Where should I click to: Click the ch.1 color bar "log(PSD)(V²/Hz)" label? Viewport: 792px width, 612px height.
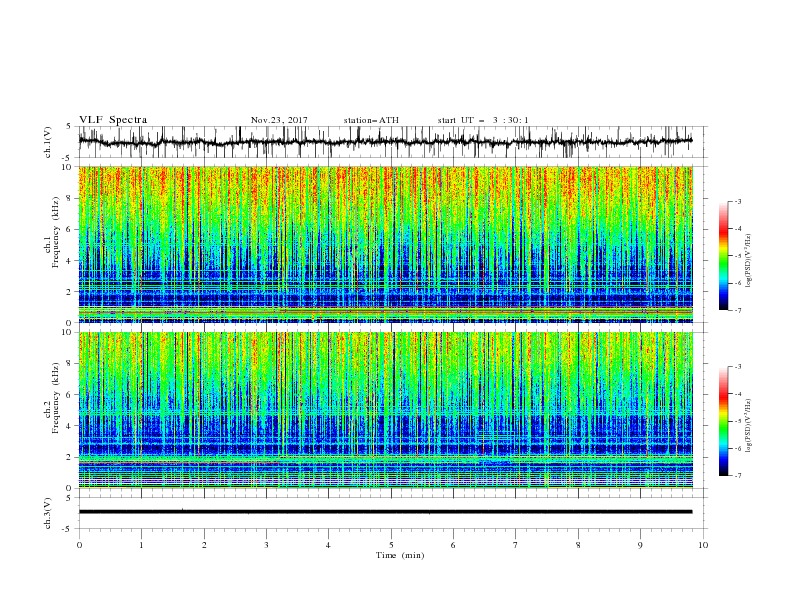pos(748,261)
